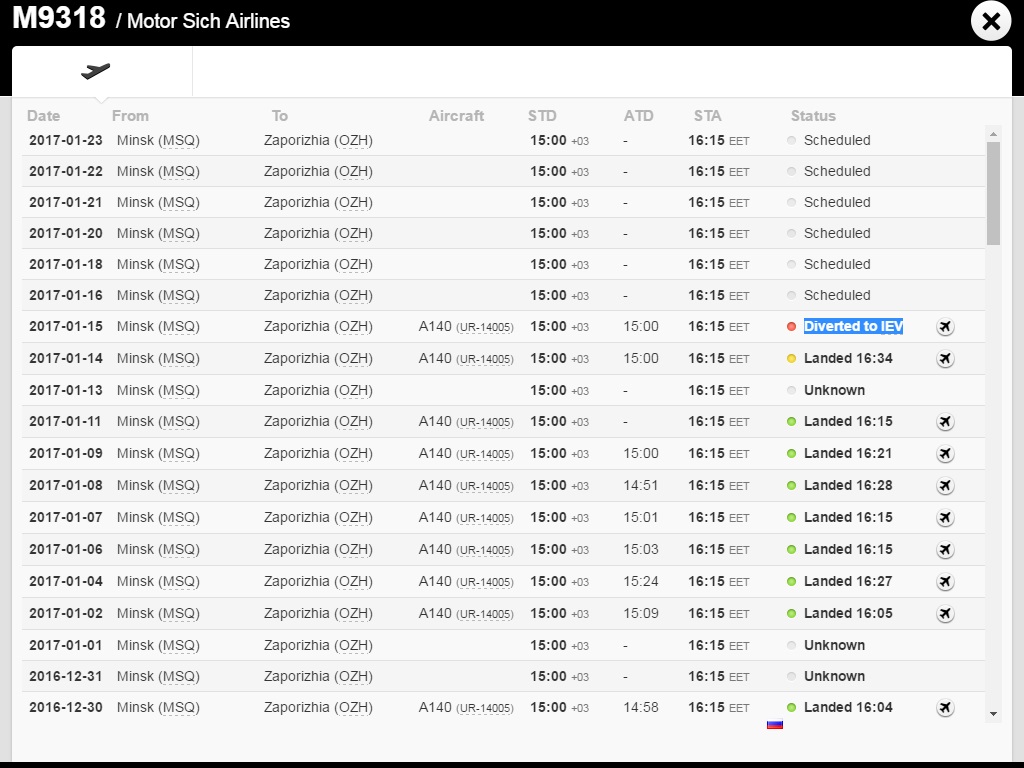The image size is (1024, 768).
Task: Click the Status column header
Action: [813, 116]
